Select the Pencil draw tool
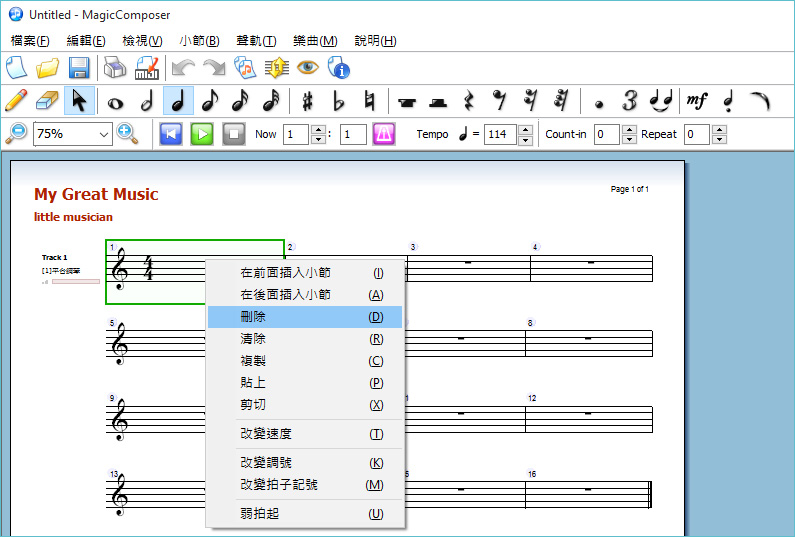Screen dimensions: 795x537 (x=16, y=101)
